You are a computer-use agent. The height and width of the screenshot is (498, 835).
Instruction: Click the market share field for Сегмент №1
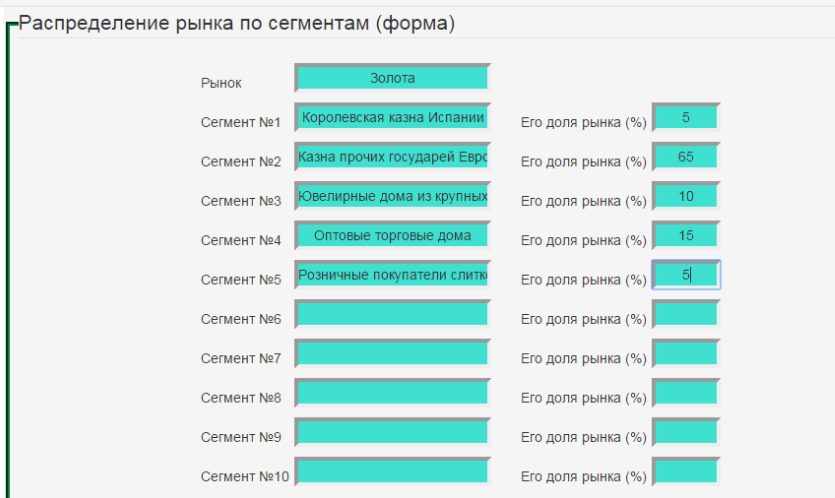685,118
